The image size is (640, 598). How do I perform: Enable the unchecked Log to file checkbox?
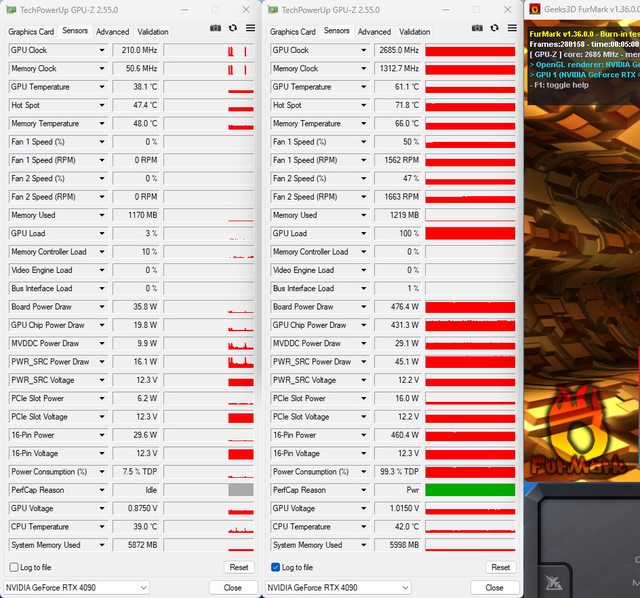(x=14, y=567)
